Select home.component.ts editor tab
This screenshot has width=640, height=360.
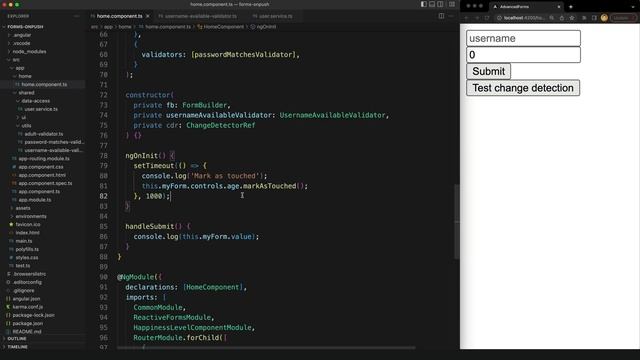pyautogui.click(x=119, y=16)
